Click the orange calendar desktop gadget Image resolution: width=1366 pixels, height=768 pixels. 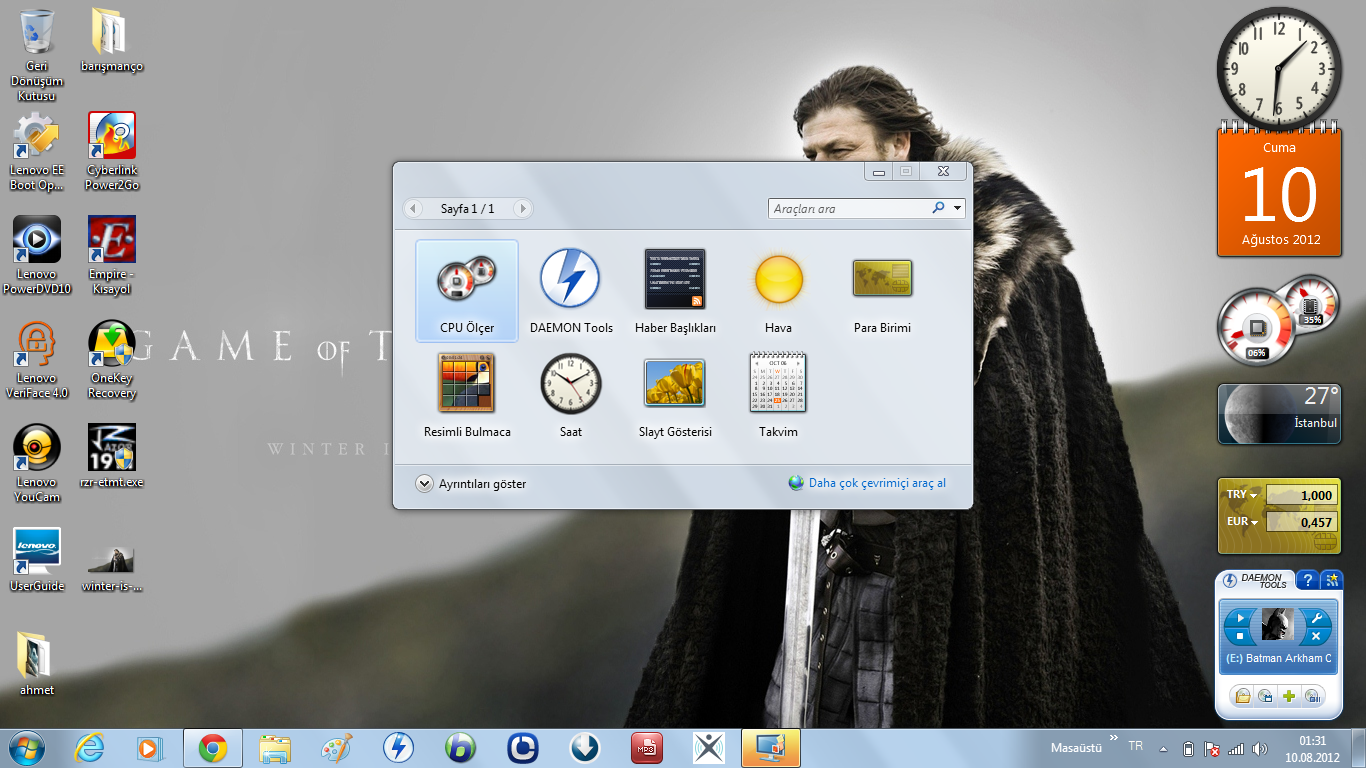coord(1280,191)
